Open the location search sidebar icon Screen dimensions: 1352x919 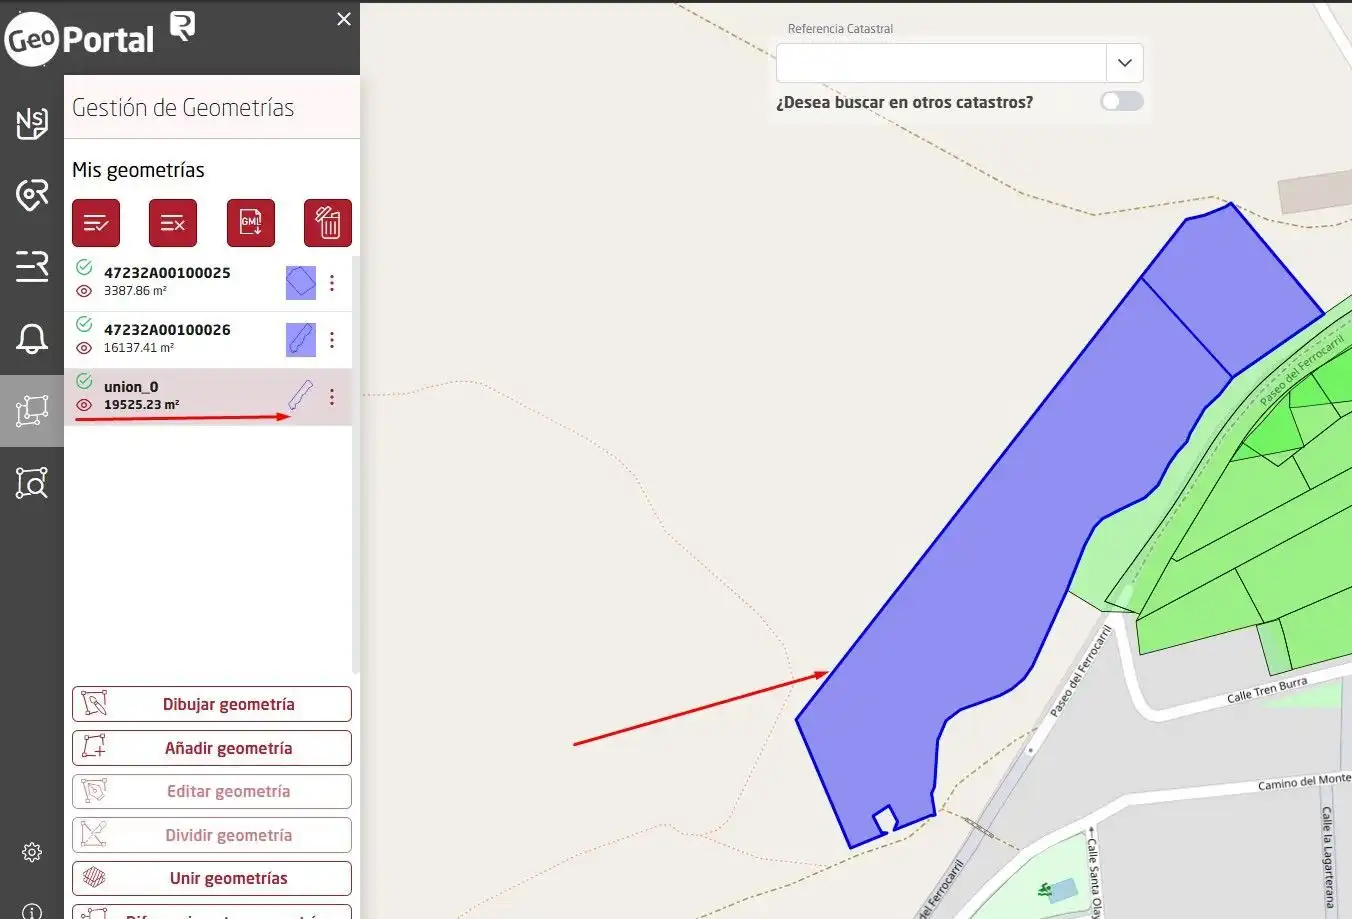tap(32, 194)
